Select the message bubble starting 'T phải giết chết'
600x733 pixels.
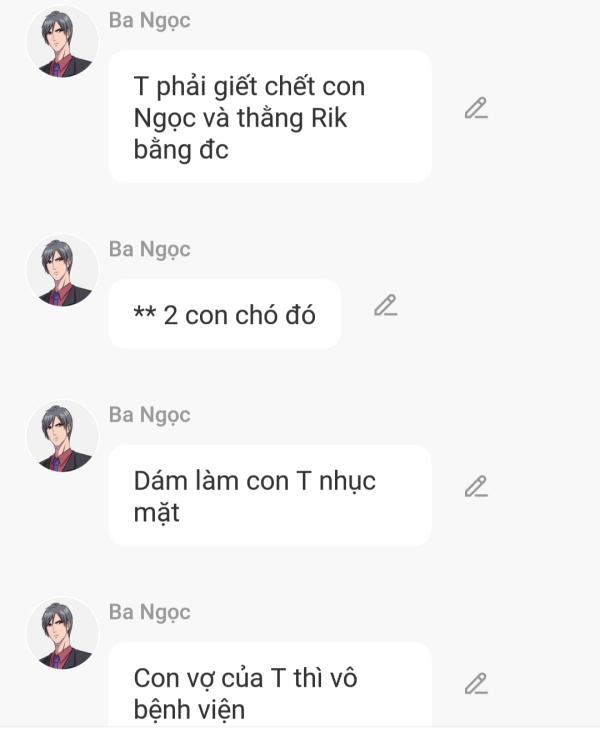pos(269,117)
